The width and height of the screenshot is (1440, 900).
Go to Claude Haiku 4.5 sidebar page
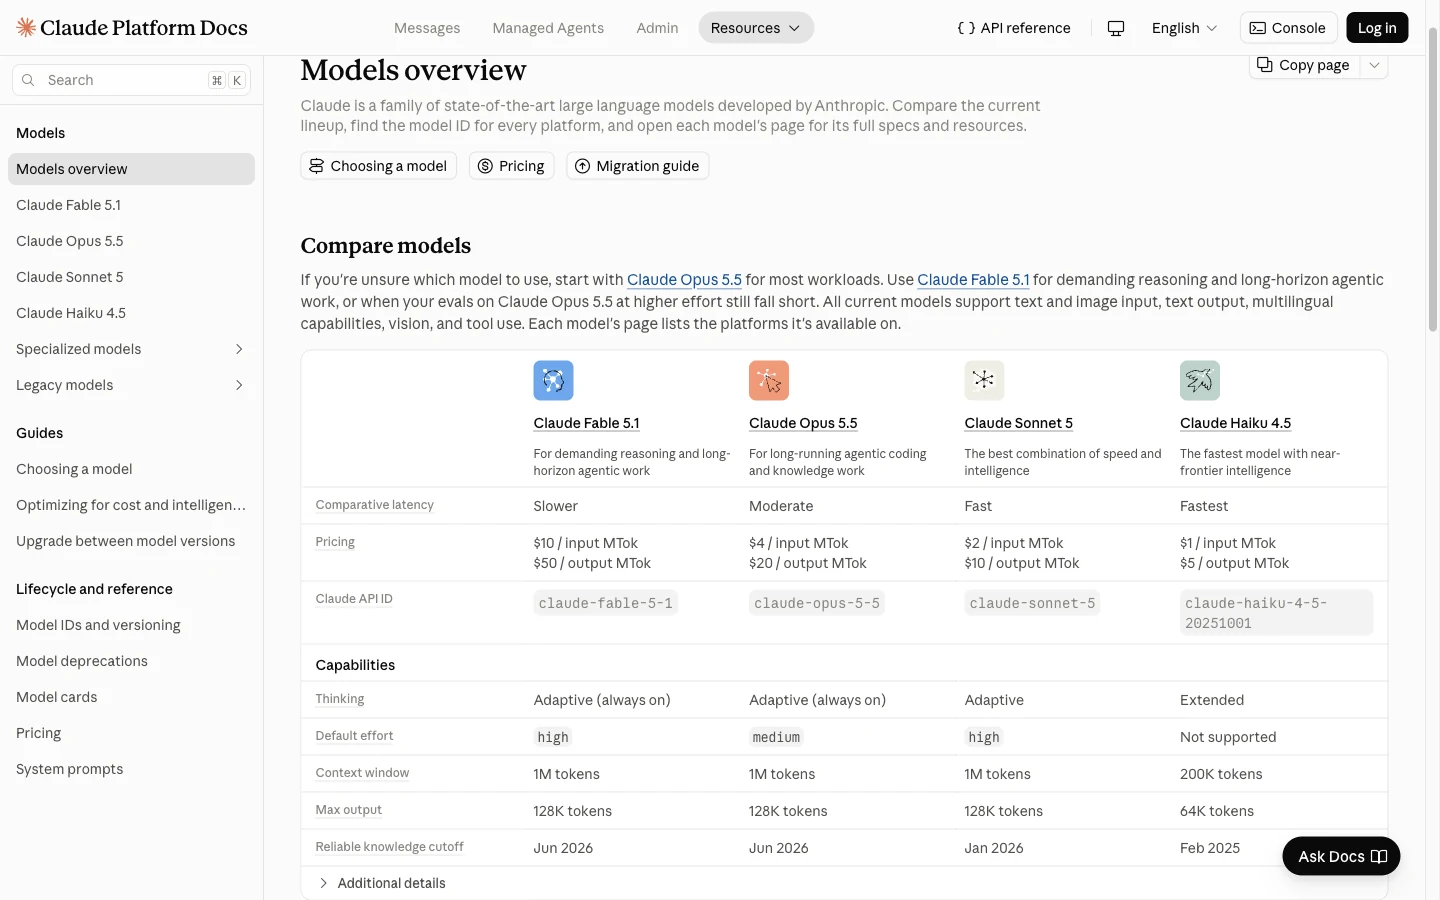131,313
